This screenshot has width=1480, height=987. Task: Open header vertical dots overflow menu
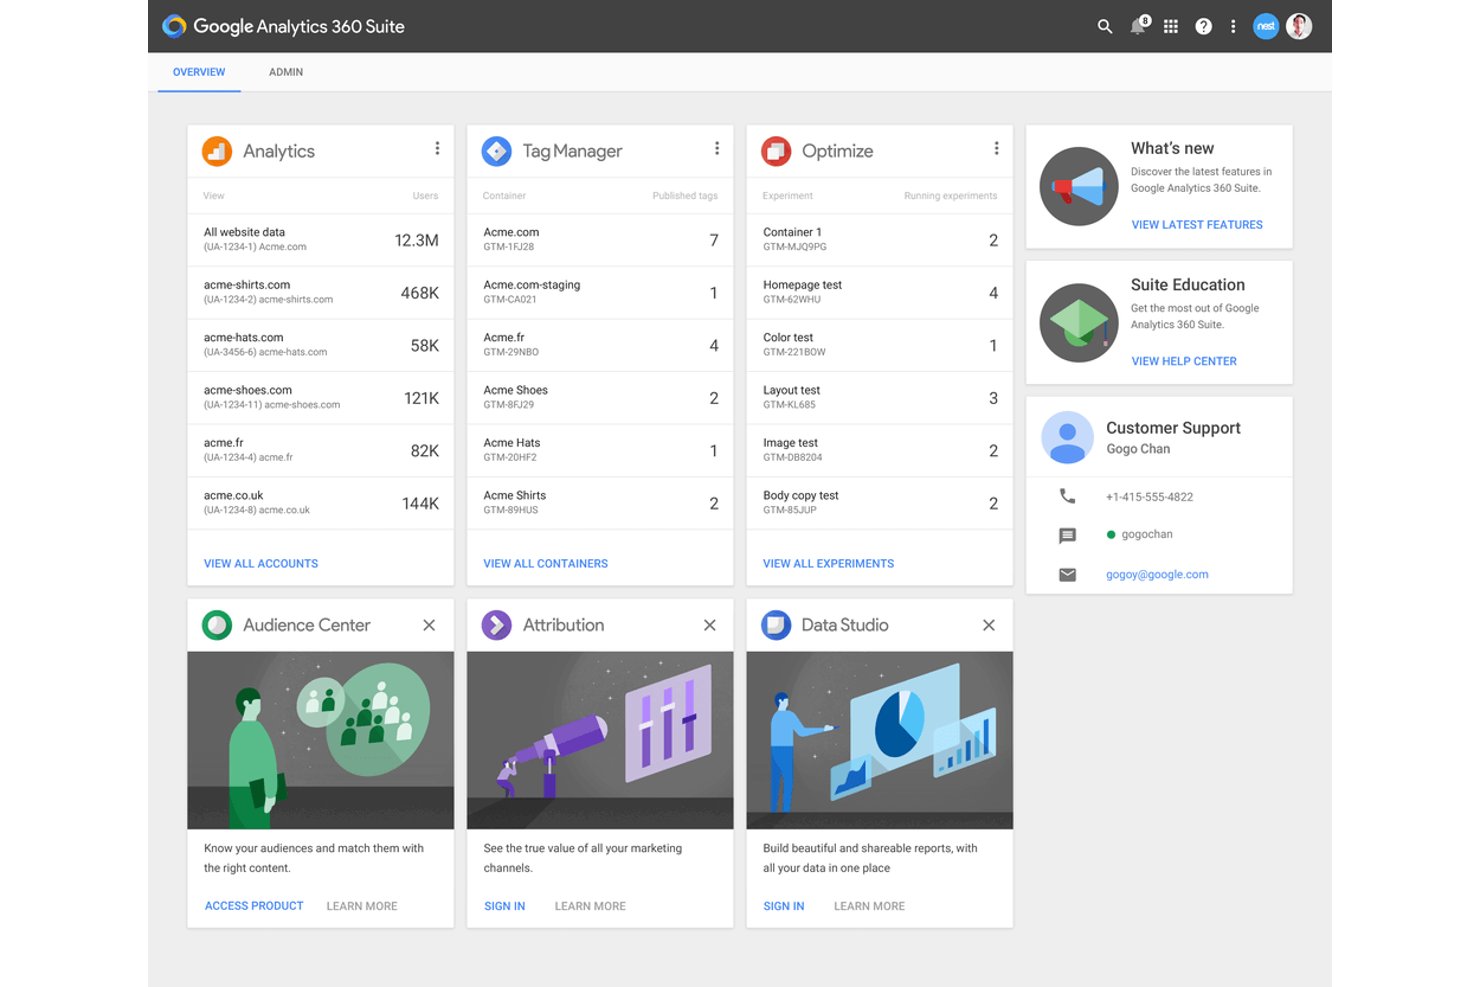[x=1233, y=27]
